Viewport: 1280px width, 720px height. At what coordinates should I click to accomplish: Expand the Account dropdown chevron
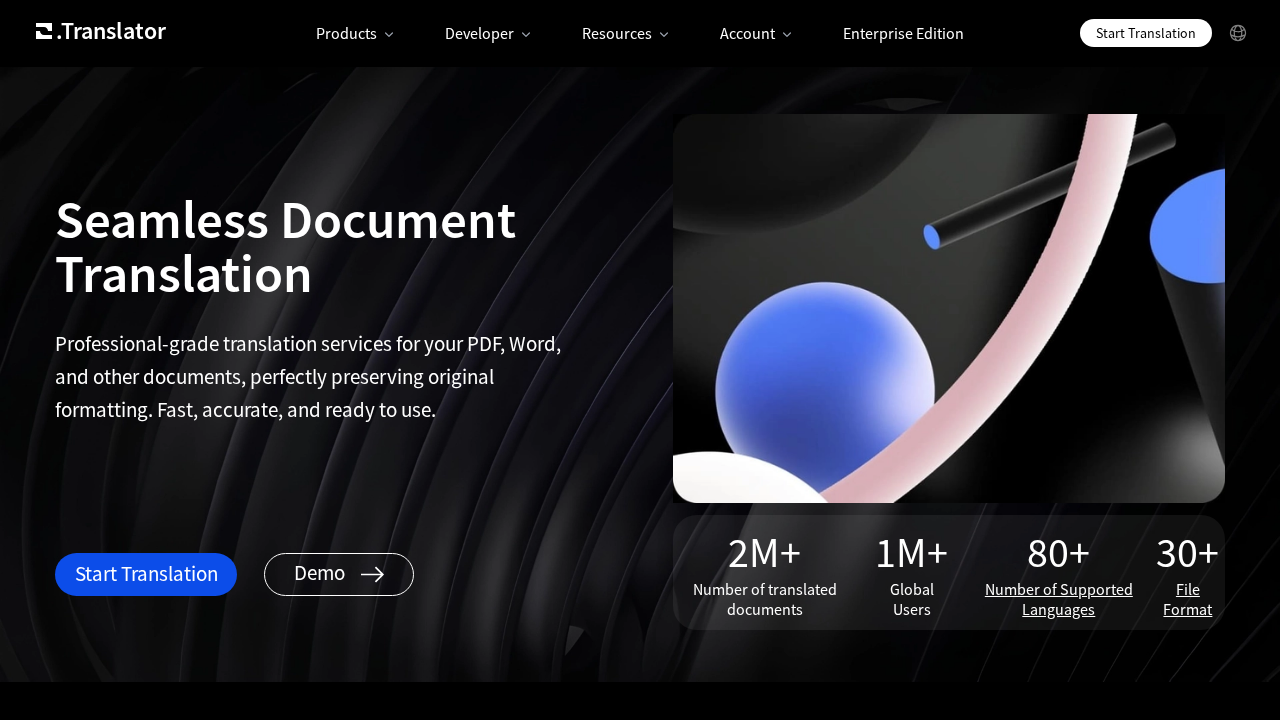[x=787, y=34]
